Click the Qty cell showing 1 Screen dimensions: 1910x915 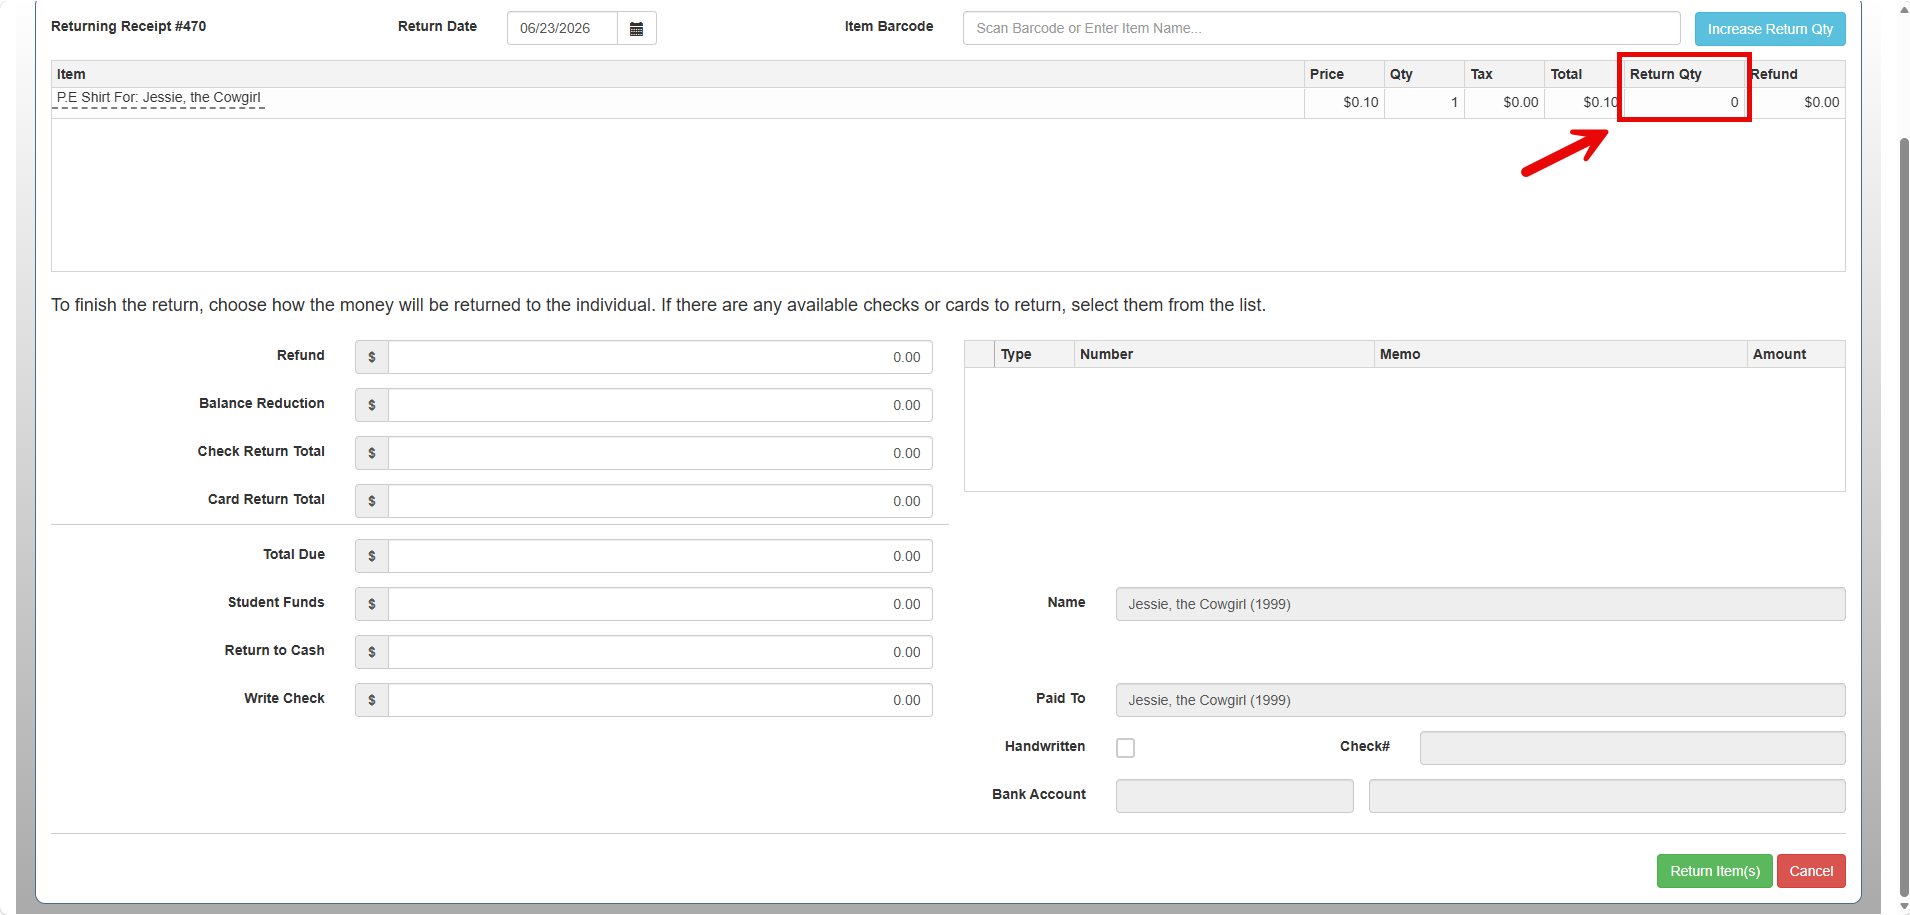pyautogui.click(x=1425, y=102)
